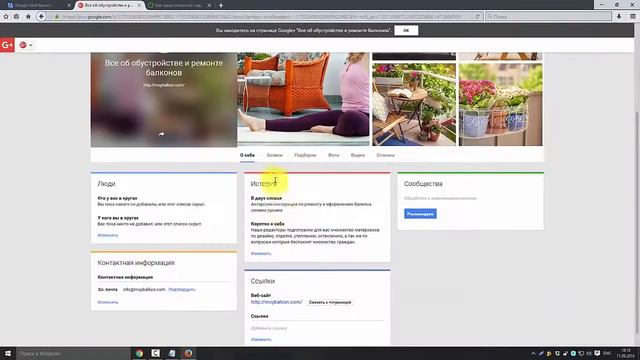This screenshot has height=360, width=640.
Task: Click 'Изменить' in the Ссылки card
Action: [x=261, y=339]
